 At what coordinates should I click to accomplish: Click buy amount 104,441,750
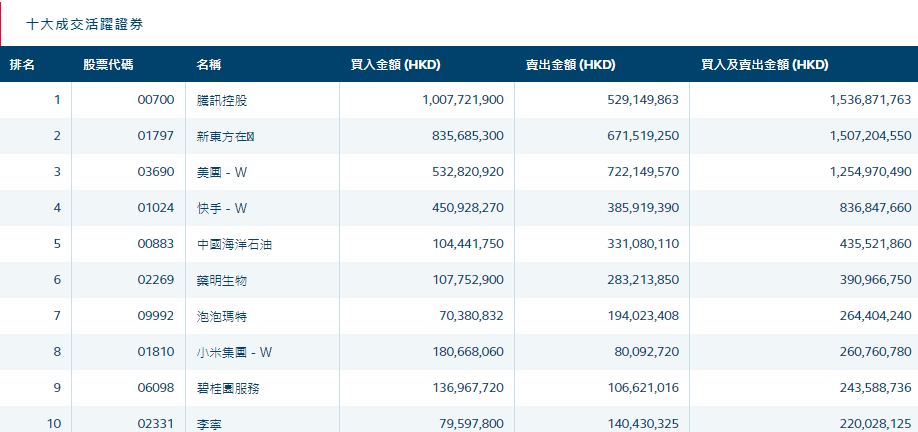click(468, 244)
